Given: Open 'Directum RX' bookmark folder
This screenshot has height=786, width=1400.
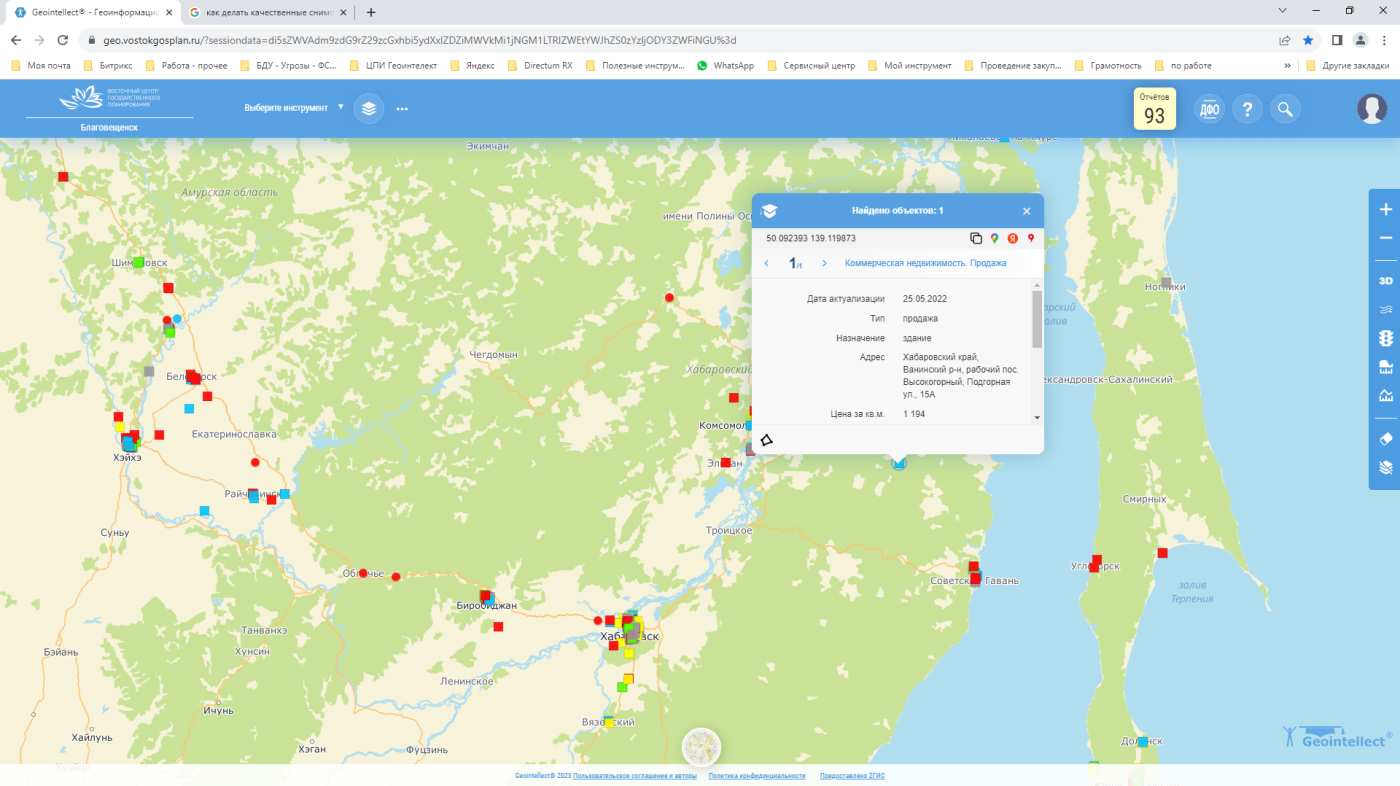Looking at the screenshot, I should pos(540,65).
